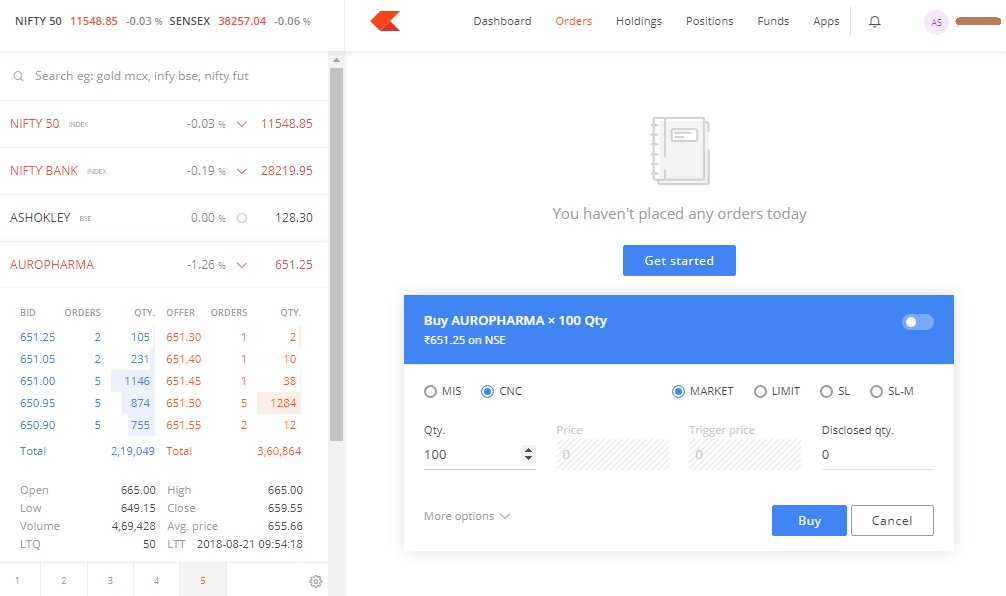Click offer price 651.45
Screen dimensions: 1006x596
(x=183, y=381)
